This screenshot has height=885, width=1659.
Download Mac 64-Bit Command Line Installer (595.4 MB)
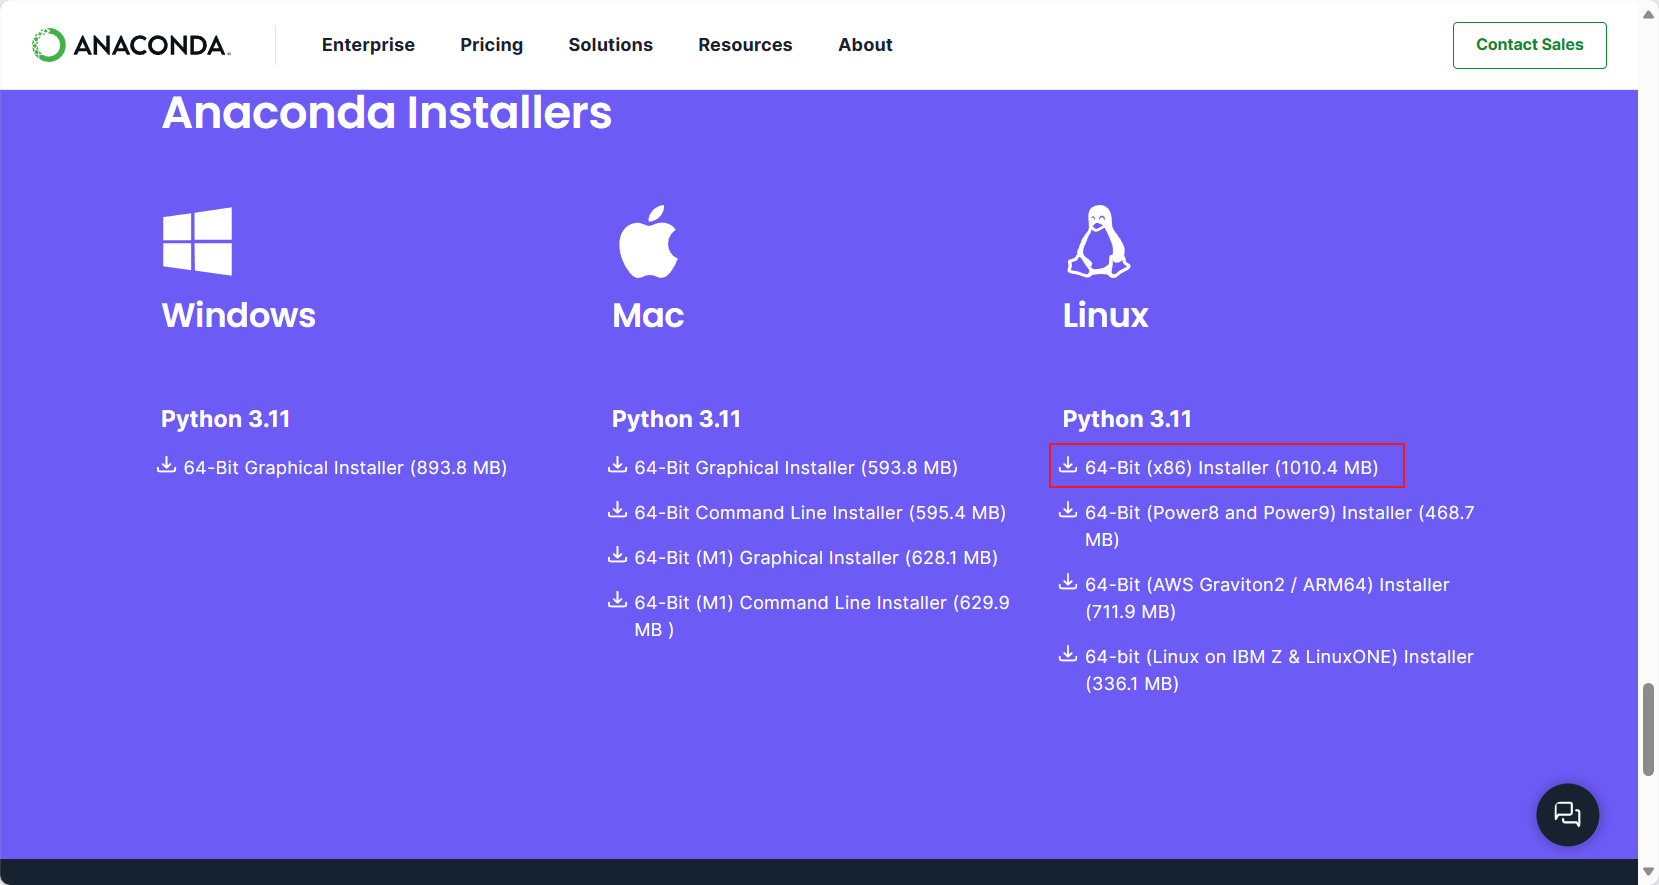(820, 513)
